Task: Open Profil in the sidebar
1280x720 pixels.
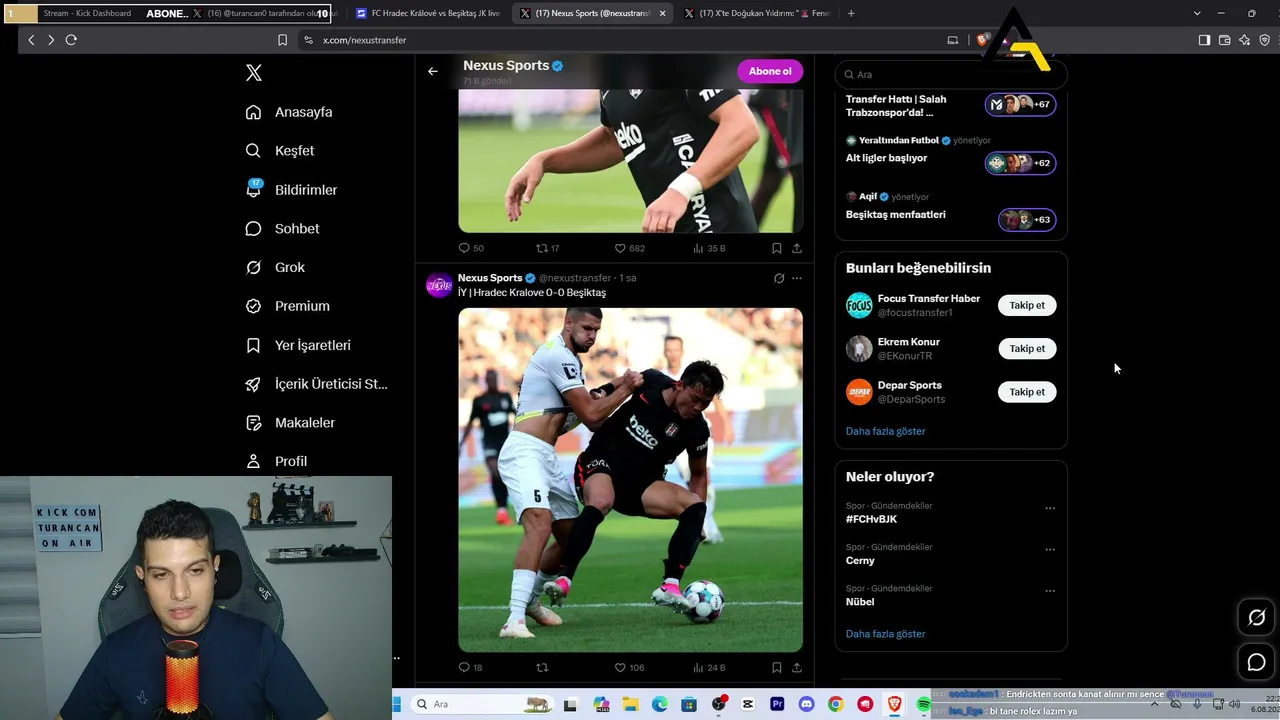Action: pyautogui.click(x=276, y=461)
